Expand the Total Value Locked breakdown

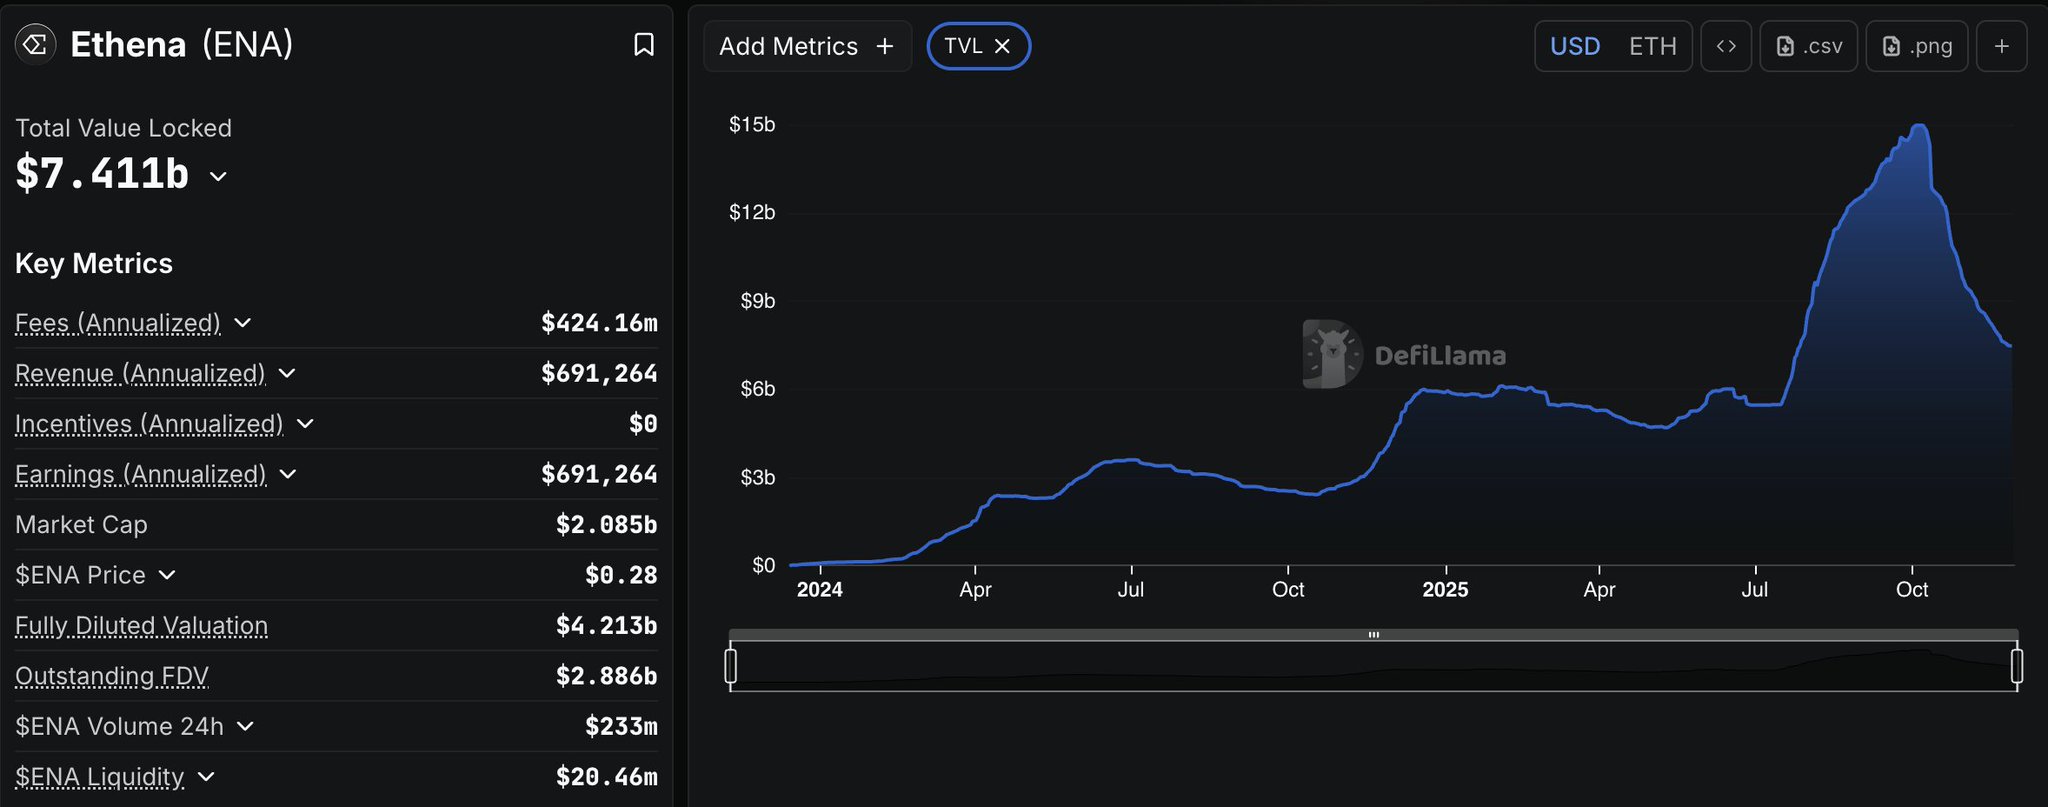(218, 177)
